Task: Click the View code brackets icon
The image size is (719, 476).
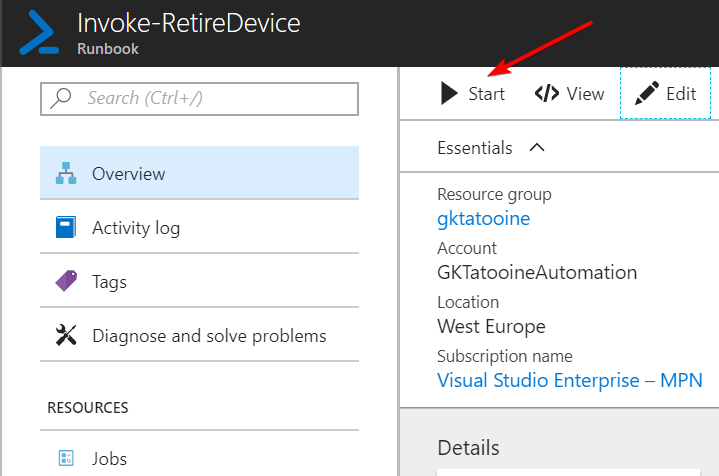Action: click(x=546, y=94)
